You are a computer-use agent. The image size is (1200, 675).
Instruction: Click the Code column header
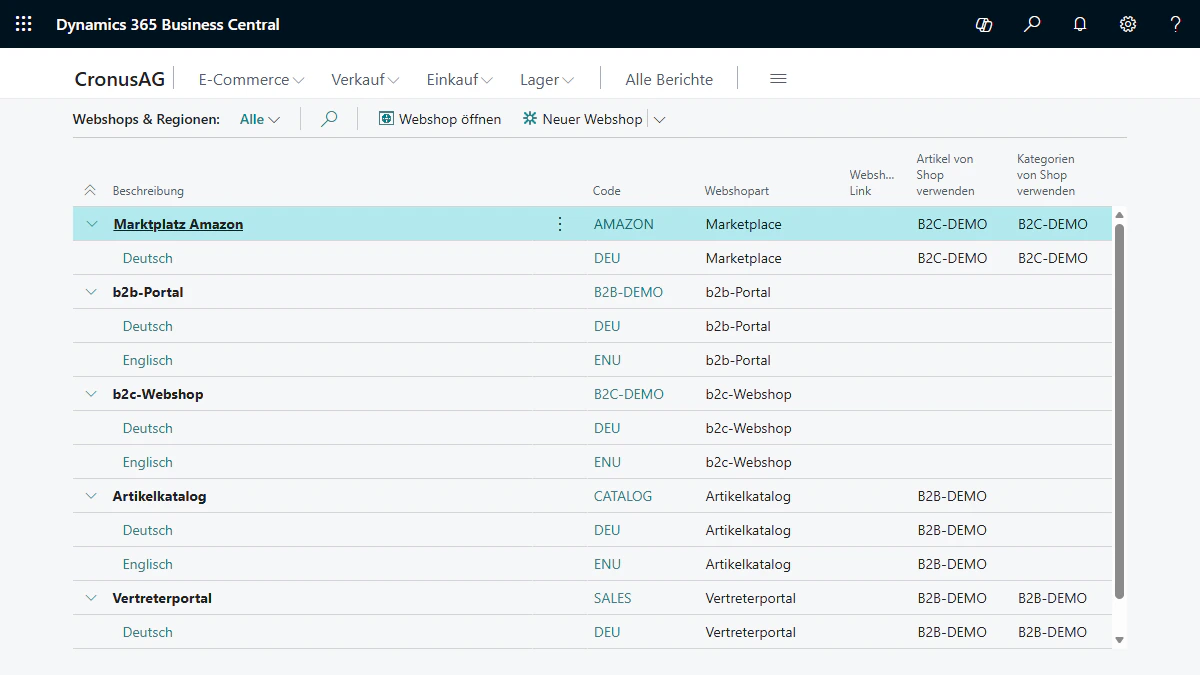[606, 191]
